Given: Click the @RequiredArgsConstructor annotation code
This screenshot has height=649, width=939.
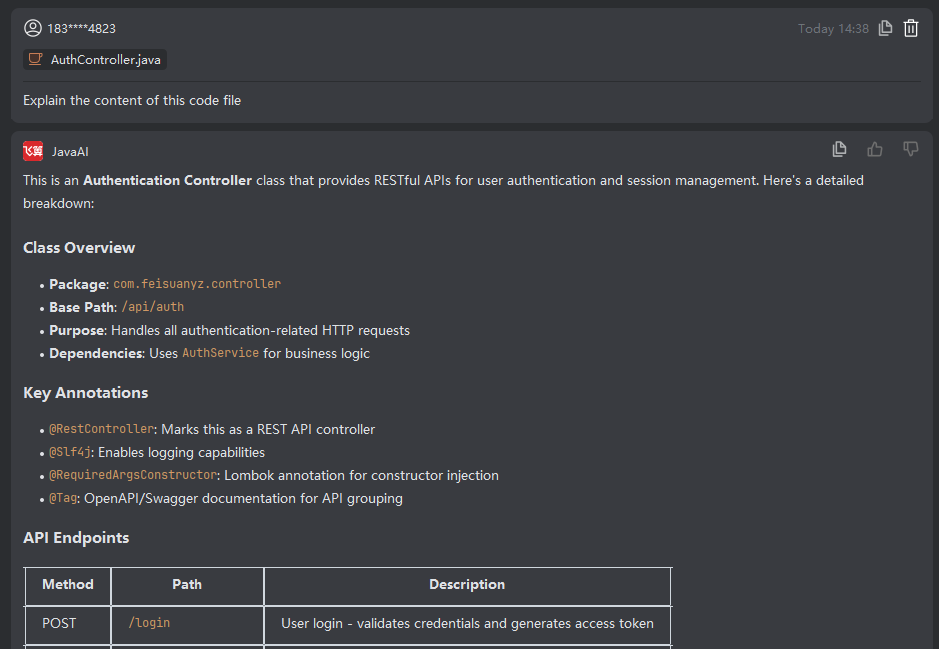Looking at the screenshot, I should tap(133, 475).
